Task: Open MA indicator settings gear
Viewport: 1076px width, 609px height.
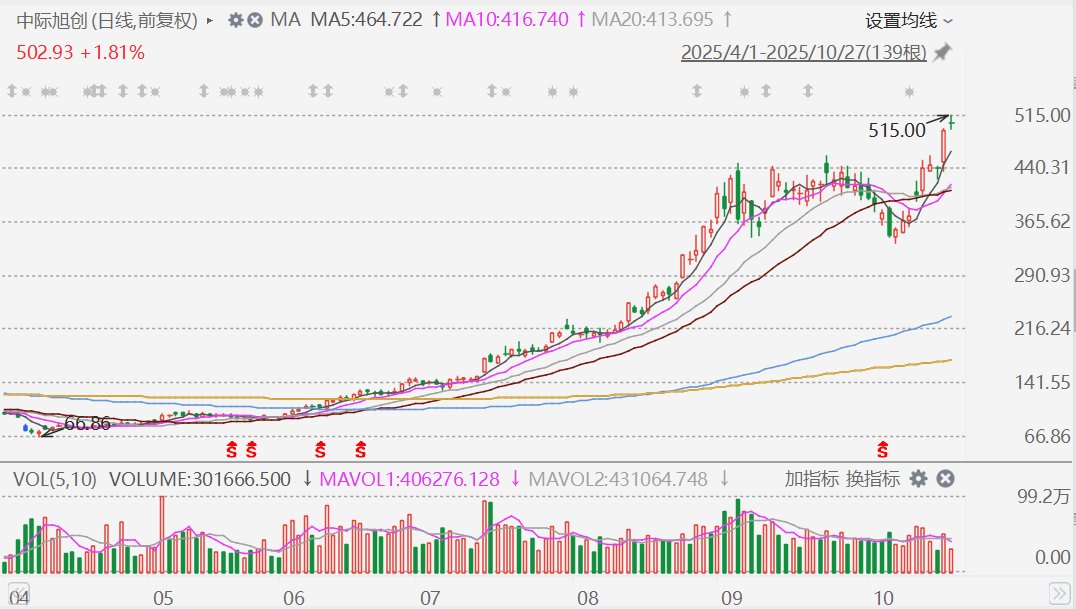Action: 236,20
